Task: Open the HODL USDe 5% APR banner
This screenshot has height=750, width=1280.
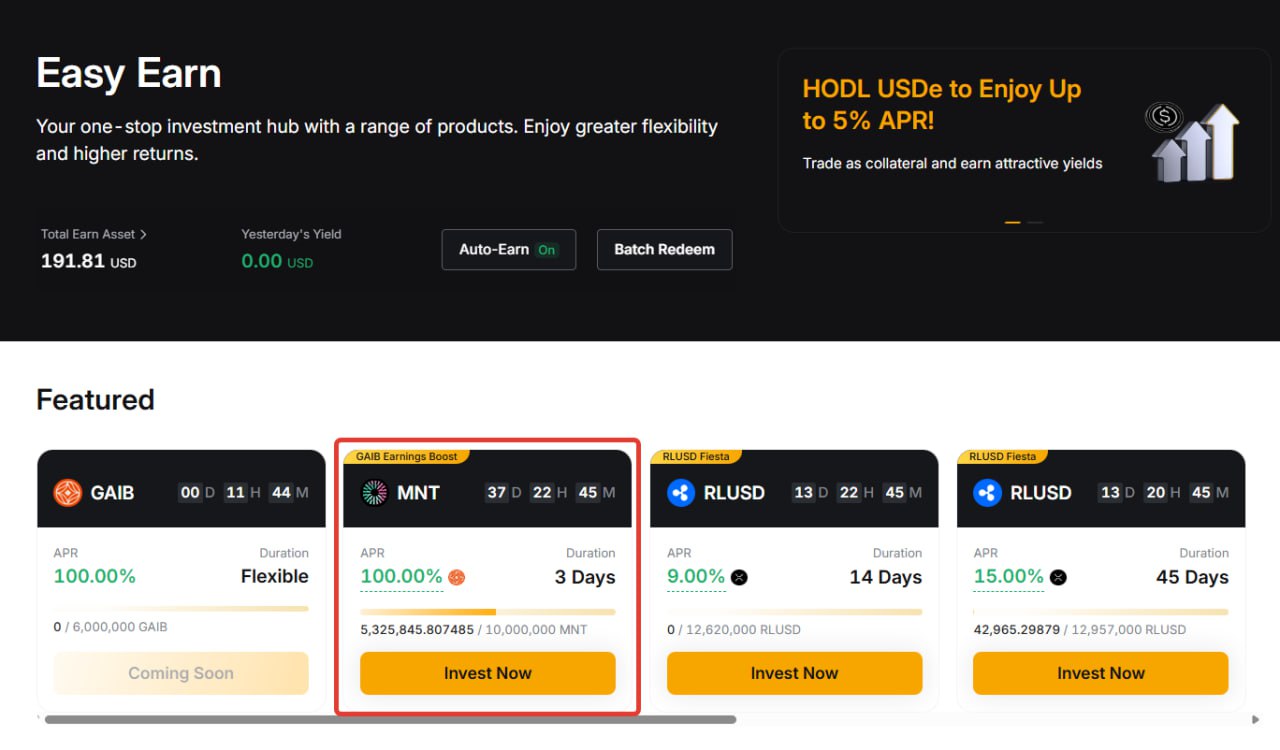Action: tap(941, 105)
